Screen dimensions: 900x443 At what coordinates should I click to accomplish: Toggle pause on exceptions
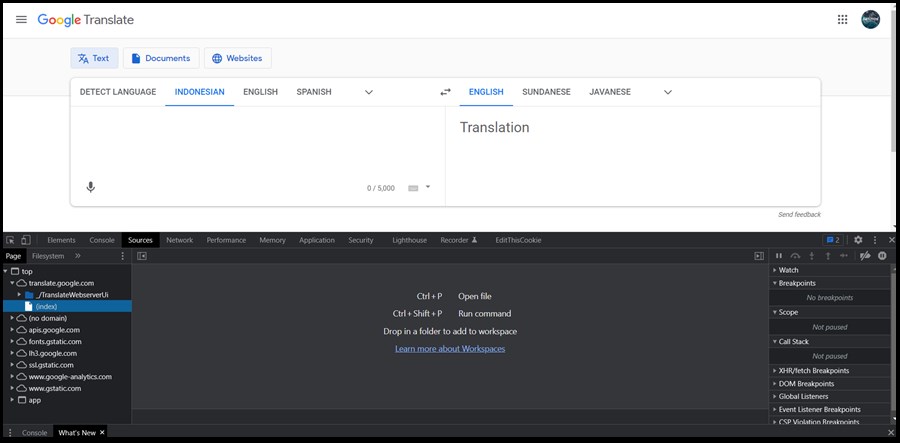click(882, 256)
